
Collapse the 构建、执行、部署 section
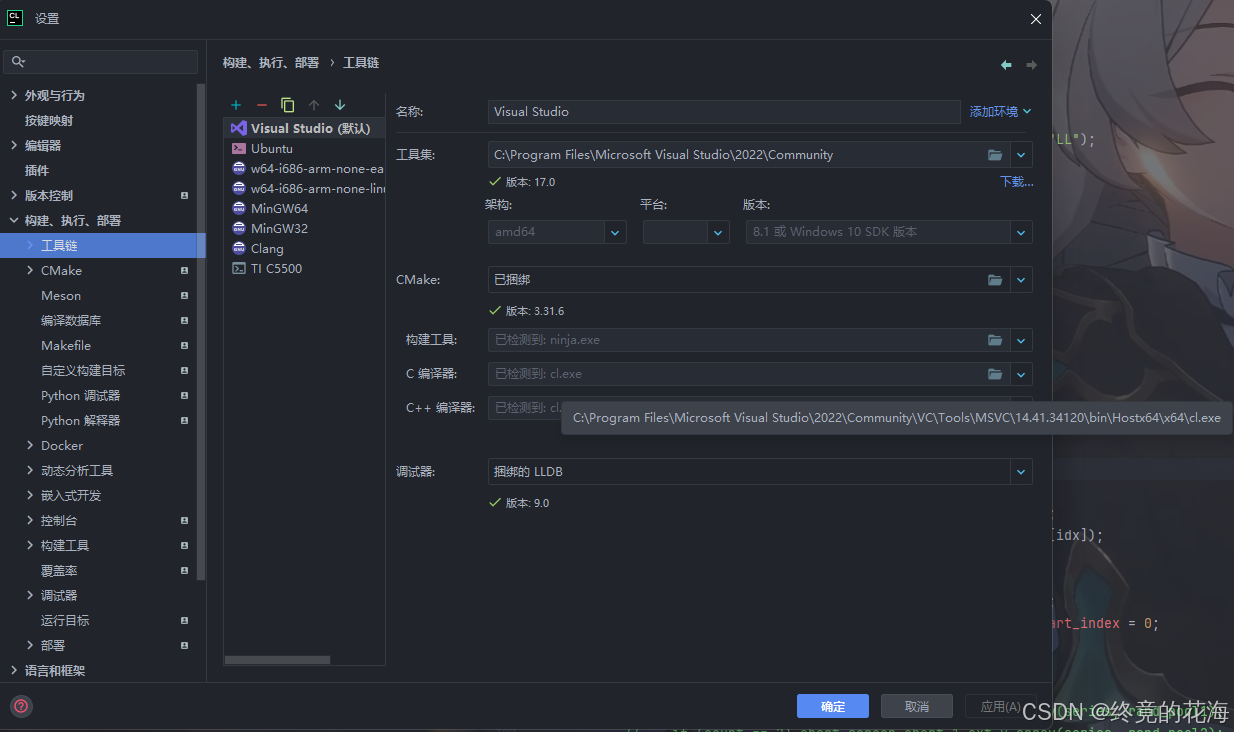point(14,220)
